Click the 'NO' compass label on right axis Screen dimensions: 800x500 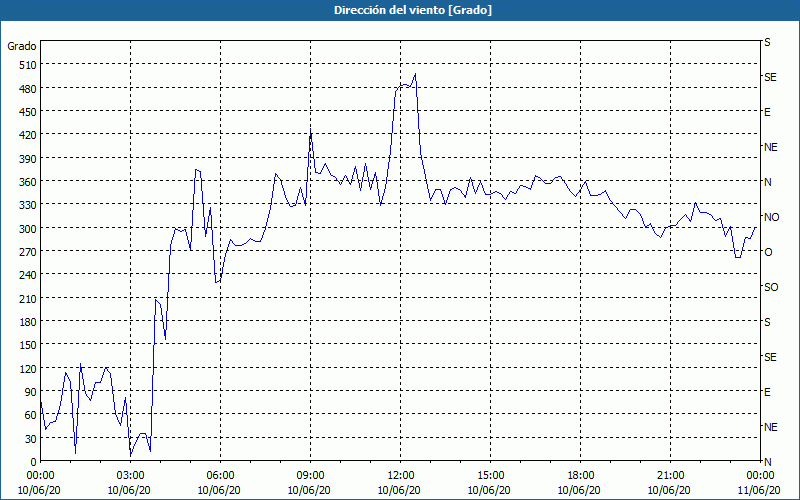point(771,217)
